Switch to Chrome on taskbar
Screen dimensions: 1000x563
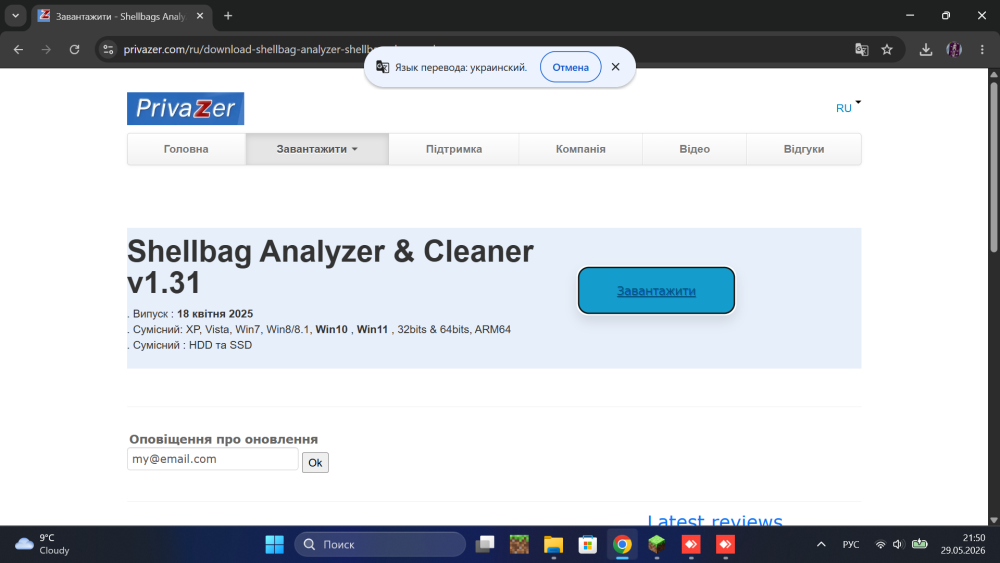click(622, 545)
